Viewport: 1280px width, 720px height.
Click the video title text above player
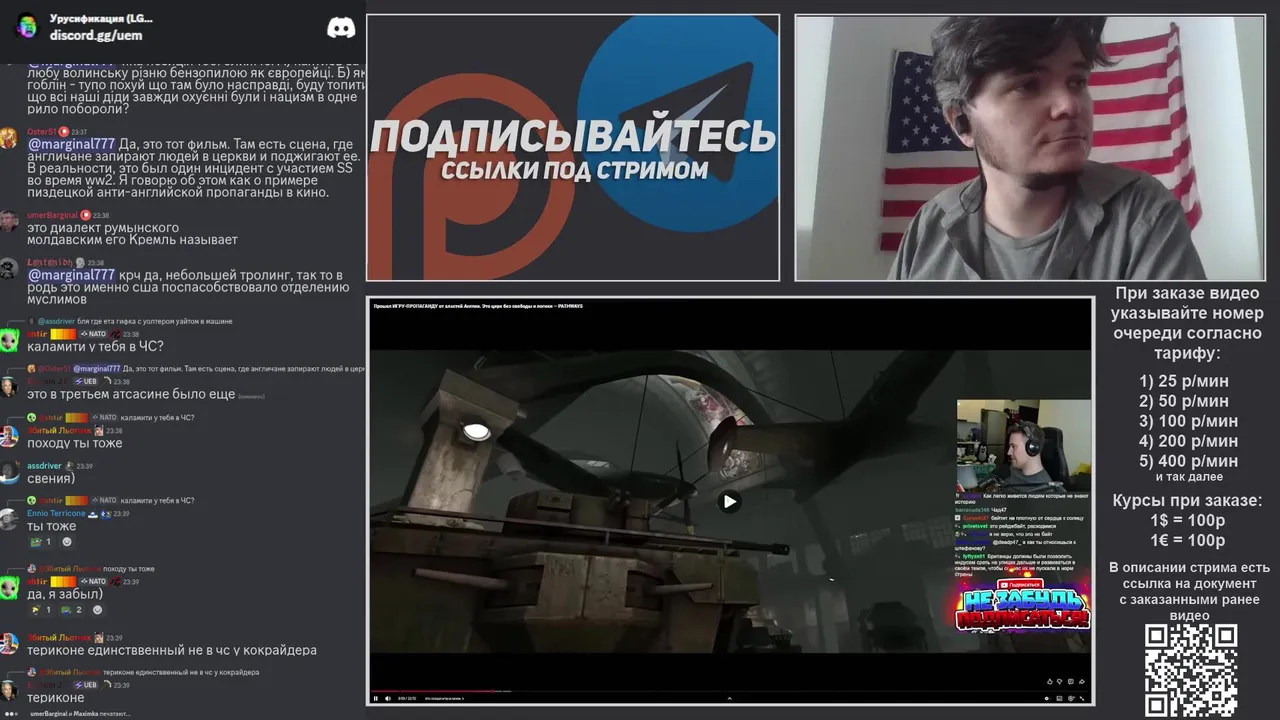(x=478, y=306)
